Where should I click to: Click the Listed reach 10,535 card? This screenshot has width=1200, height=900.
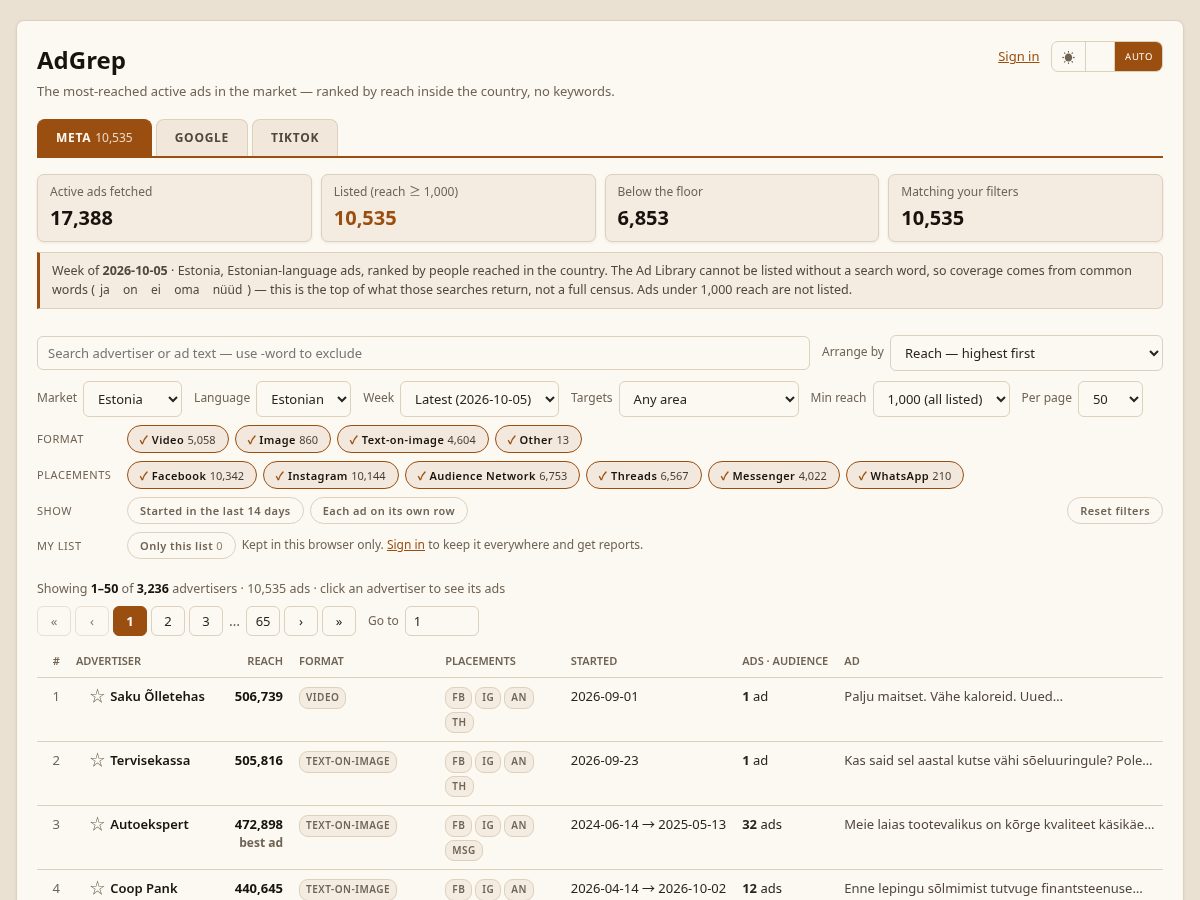(458, 208)
